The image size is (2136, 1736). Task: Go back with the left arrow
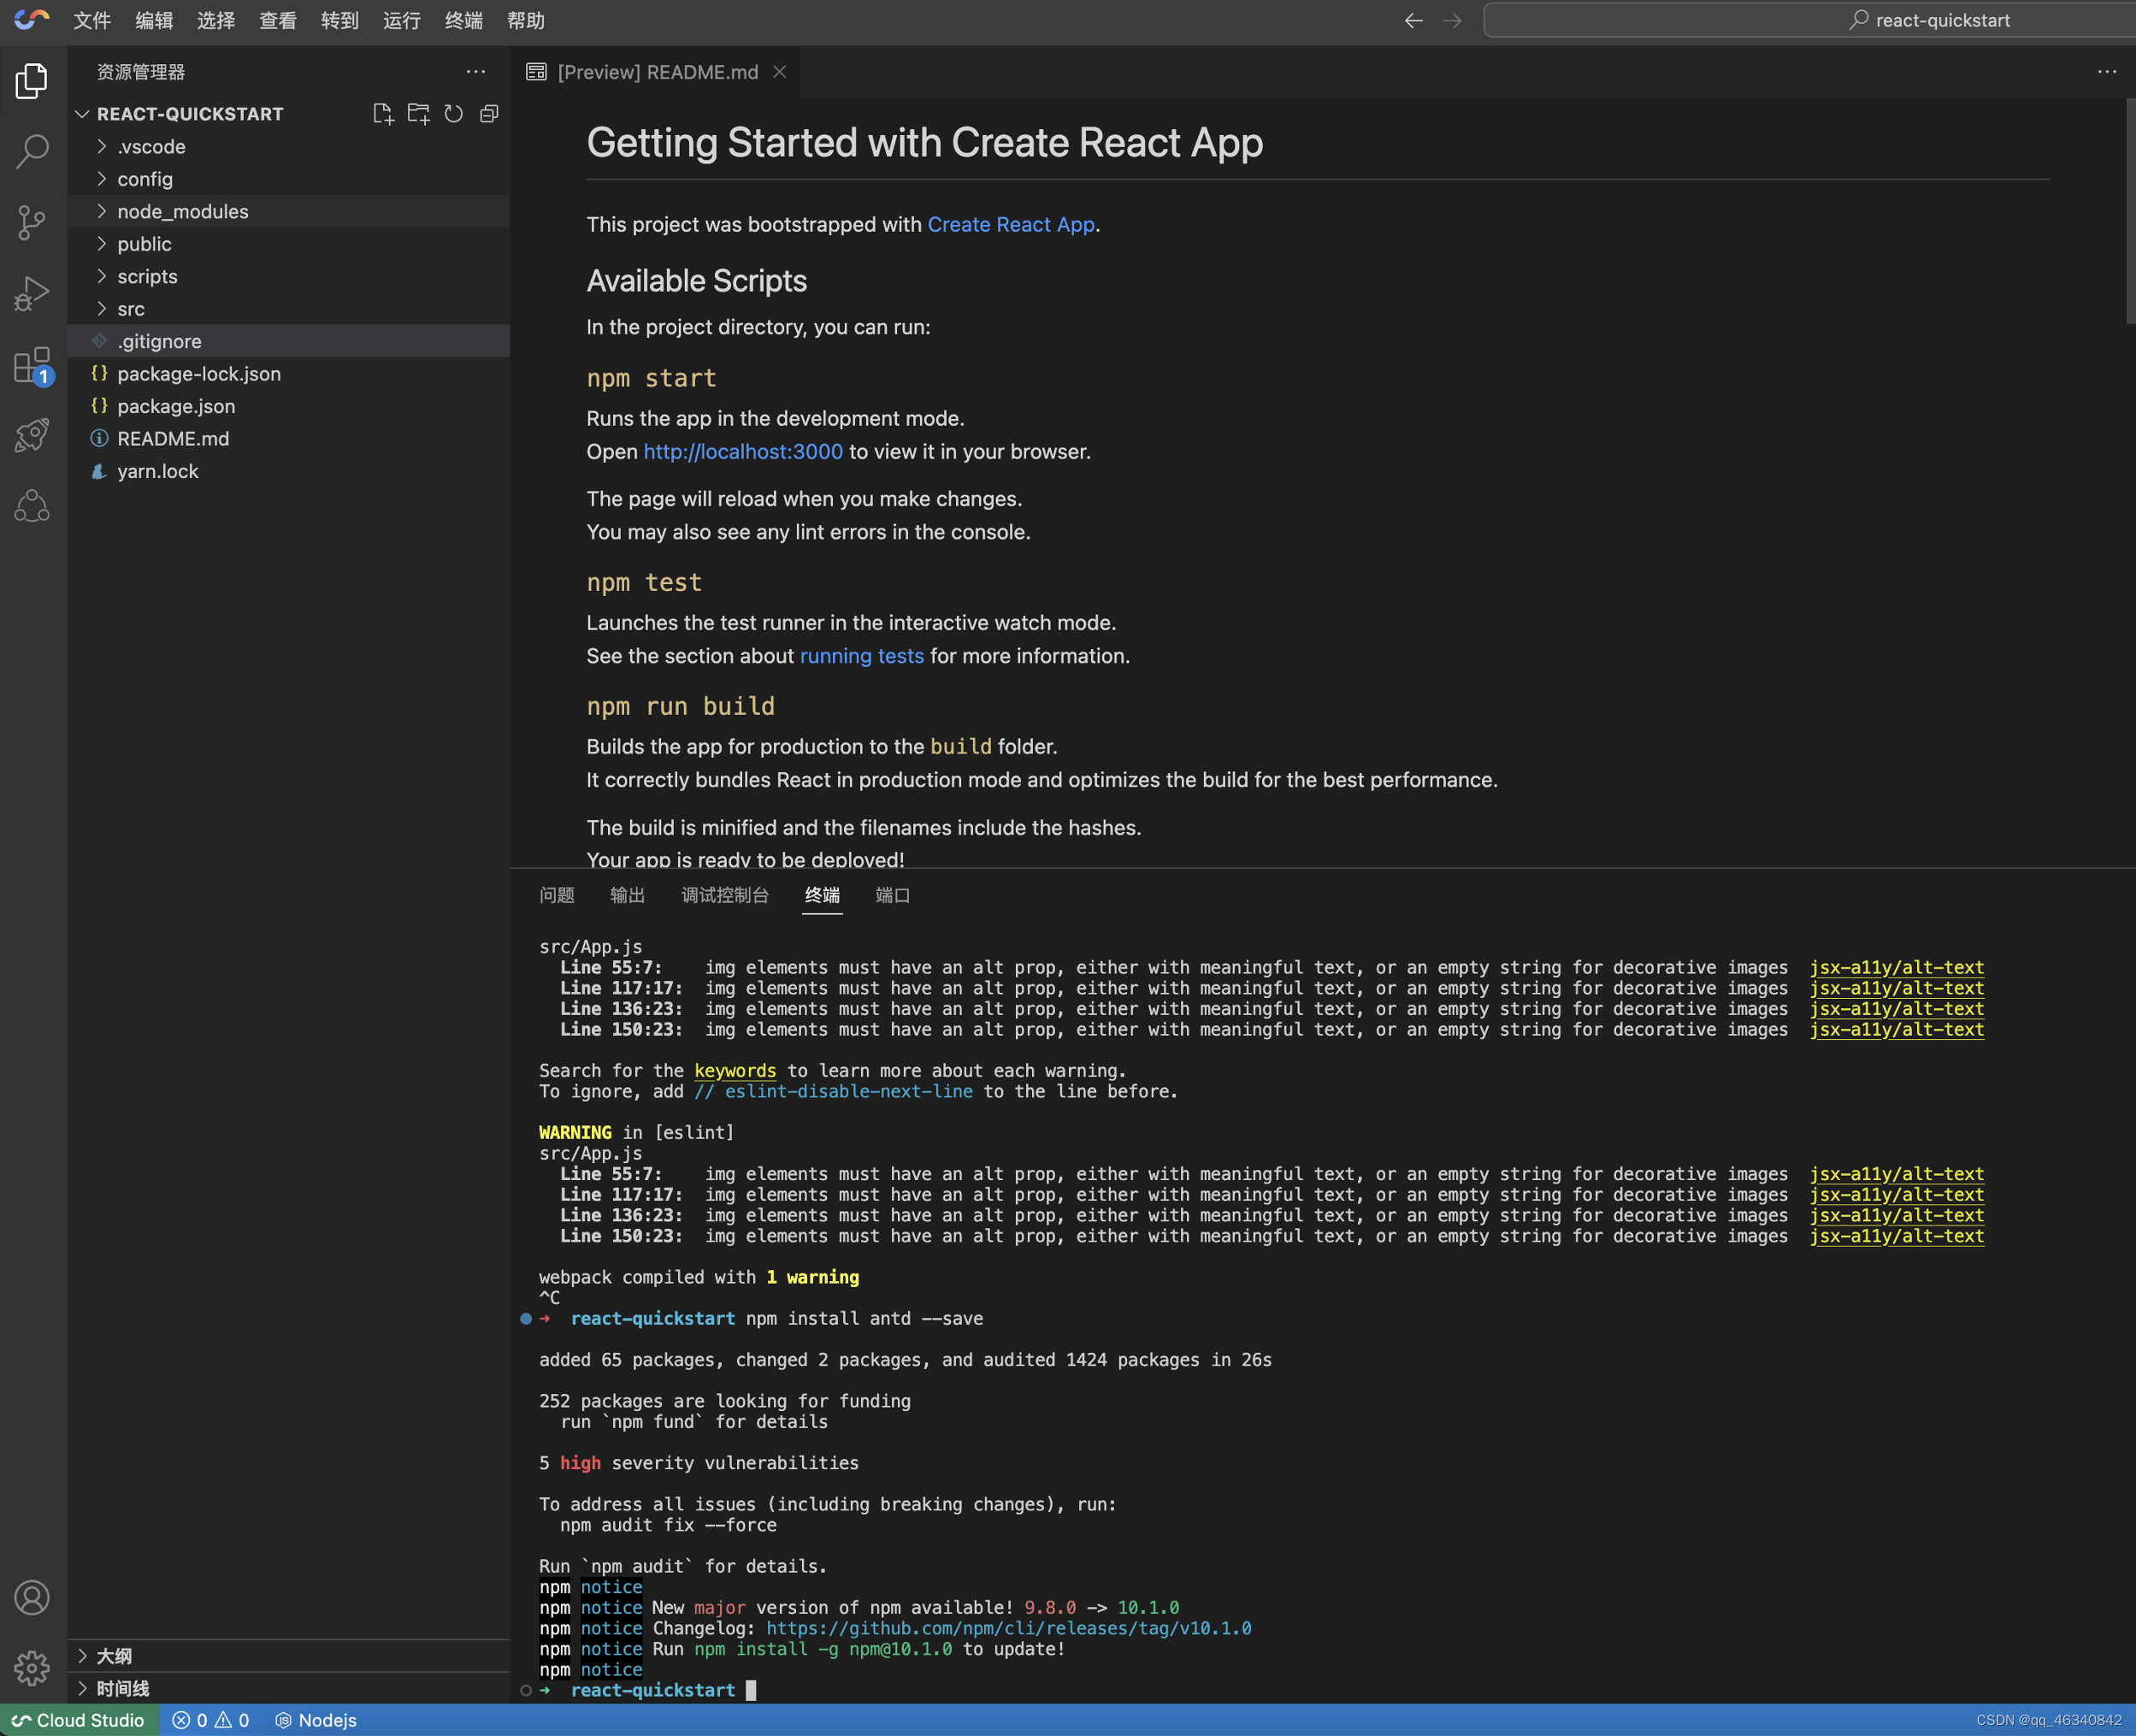click(x=1414, y=20)
